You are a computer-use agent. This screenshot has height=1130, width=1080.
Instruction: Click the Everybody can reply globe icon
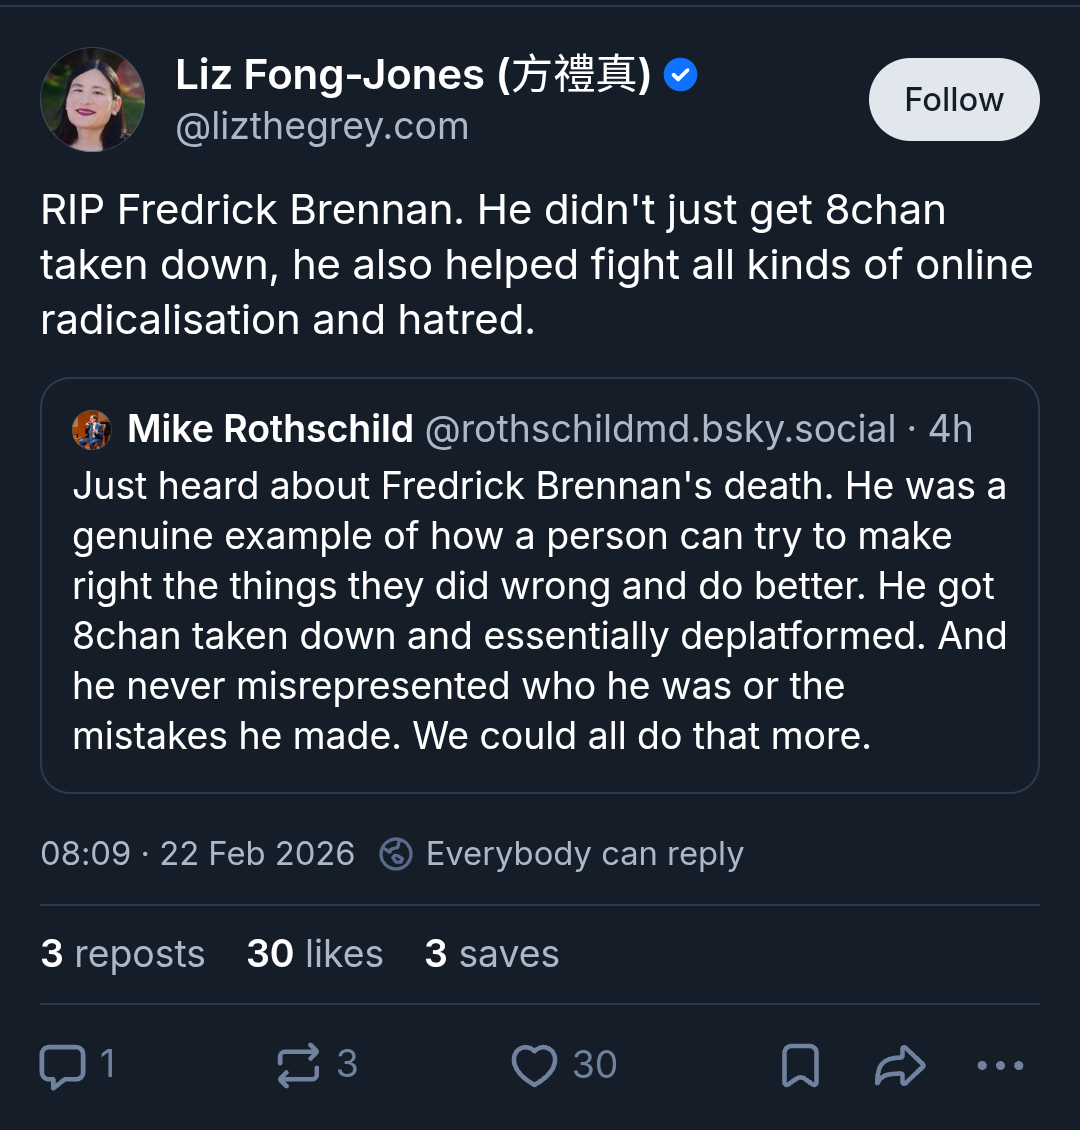(x=396, y=854)
